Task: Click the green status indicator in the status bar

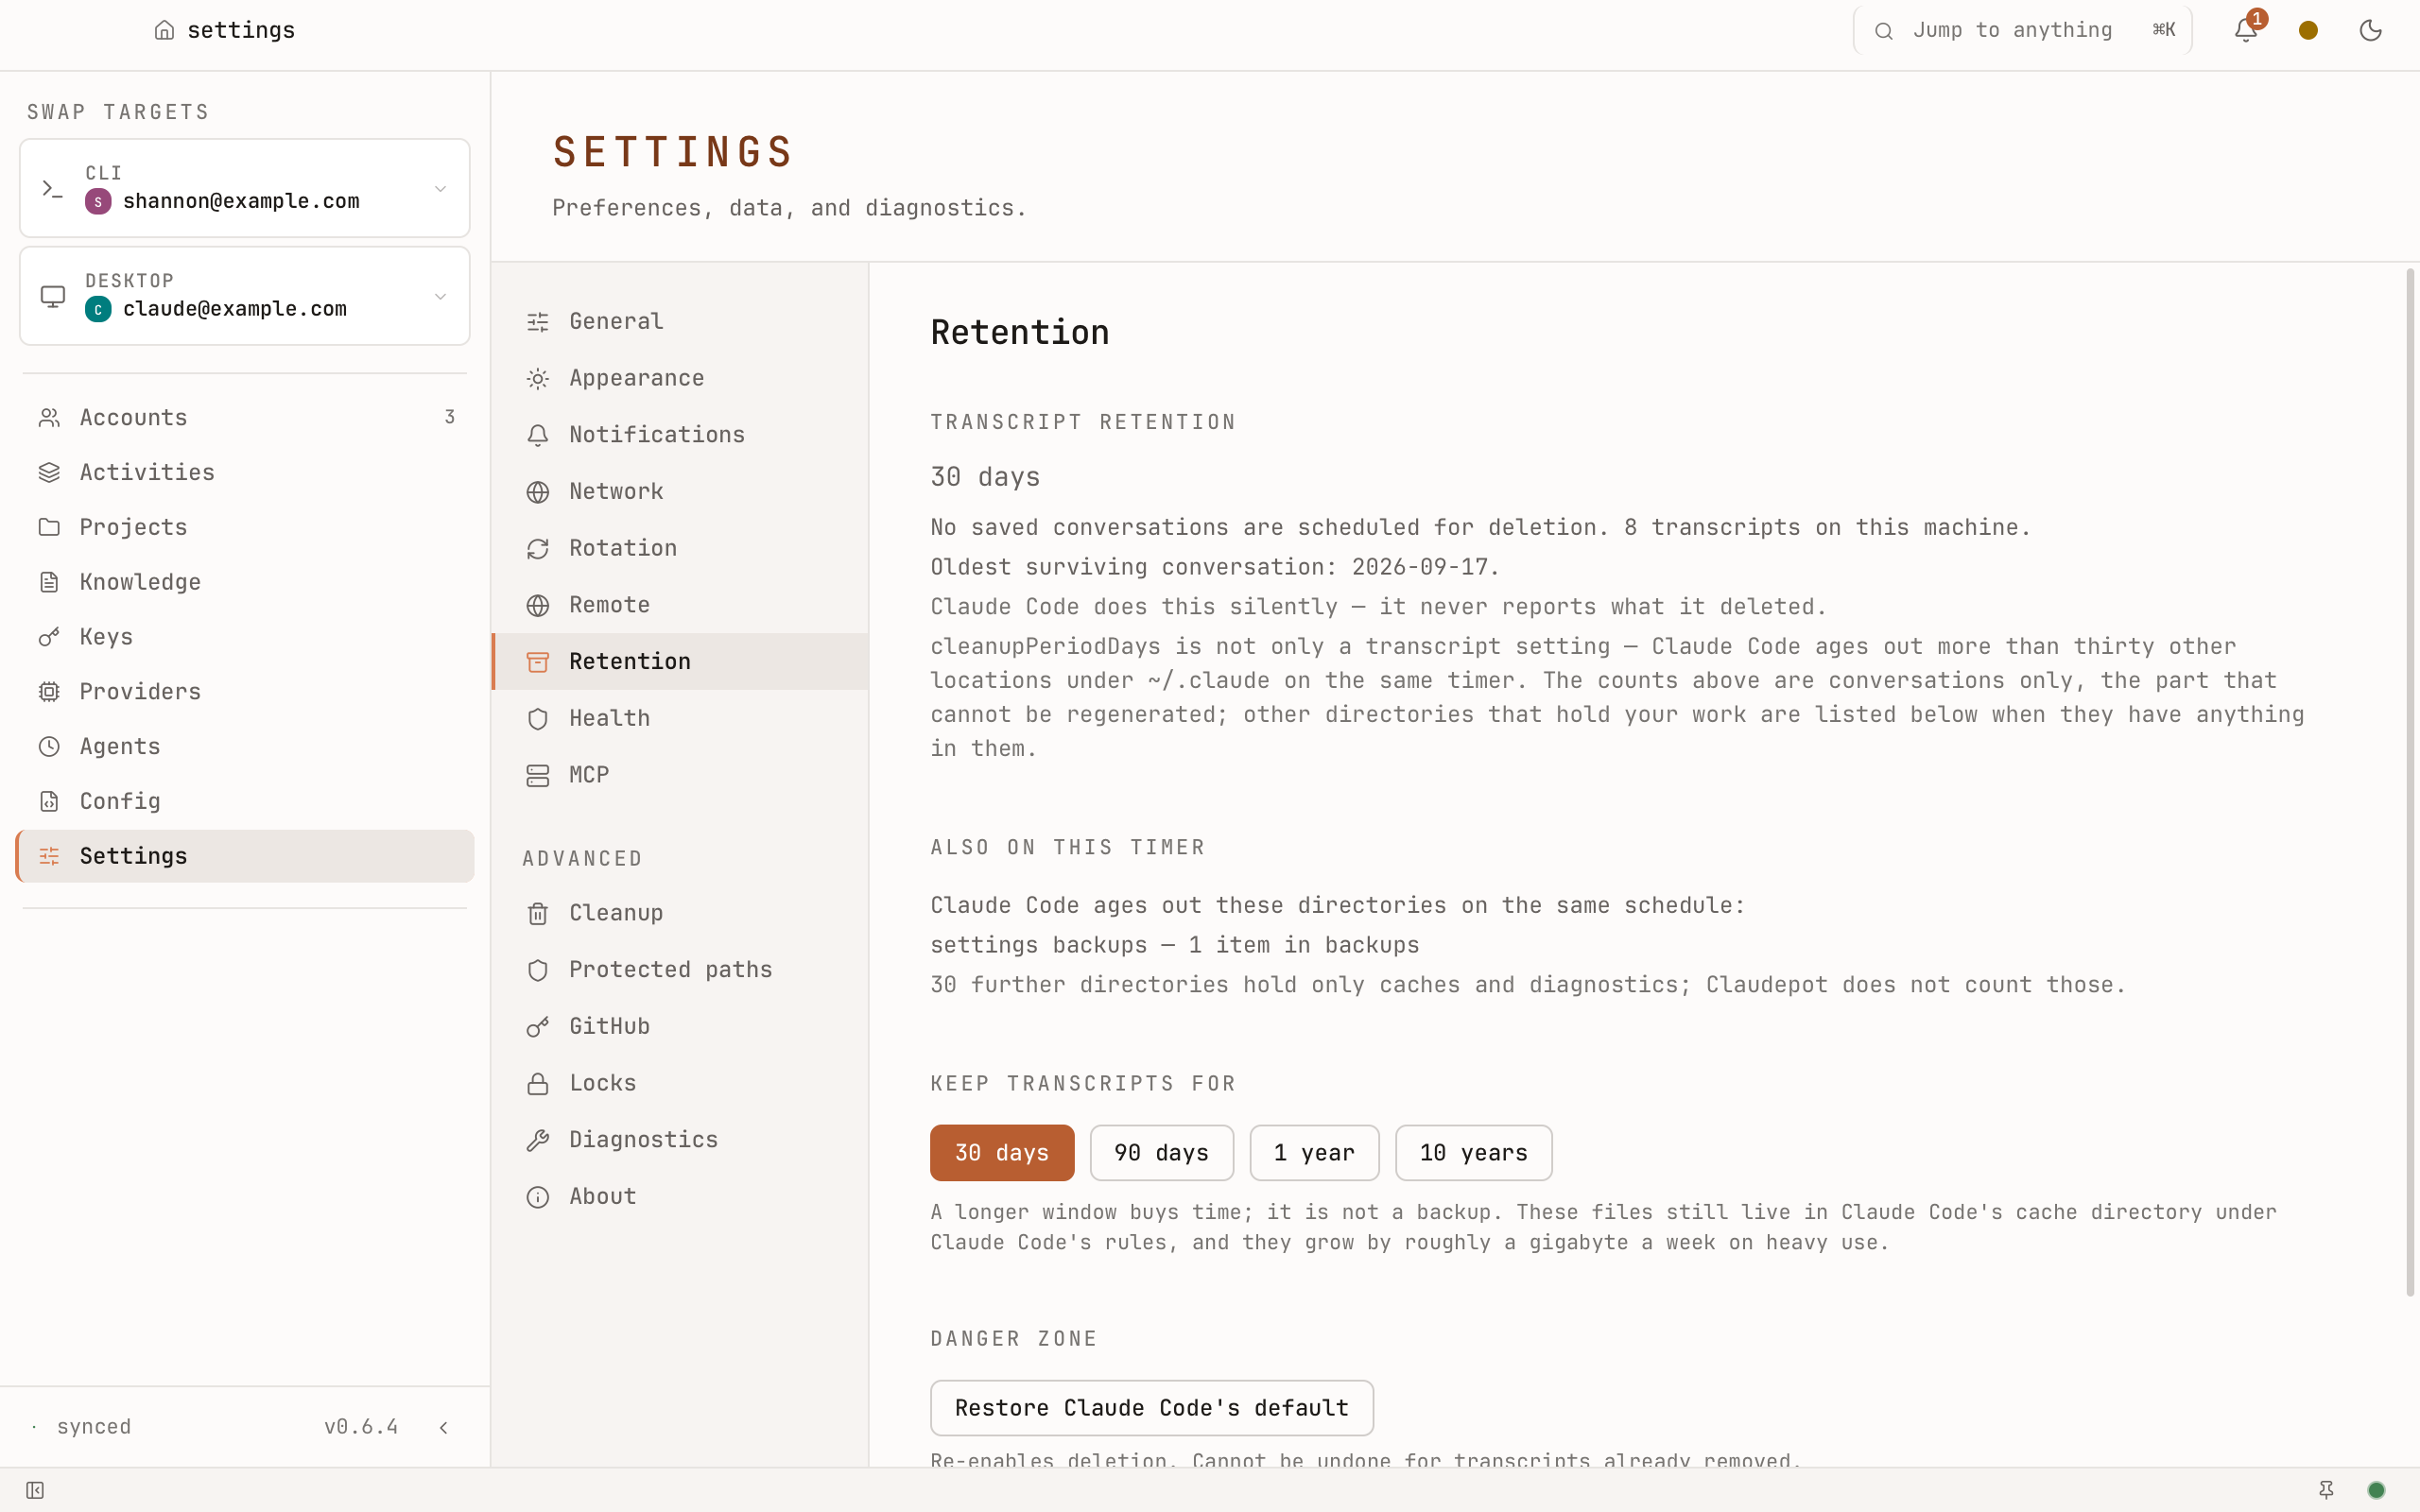Action: tap(2377, 1490)
